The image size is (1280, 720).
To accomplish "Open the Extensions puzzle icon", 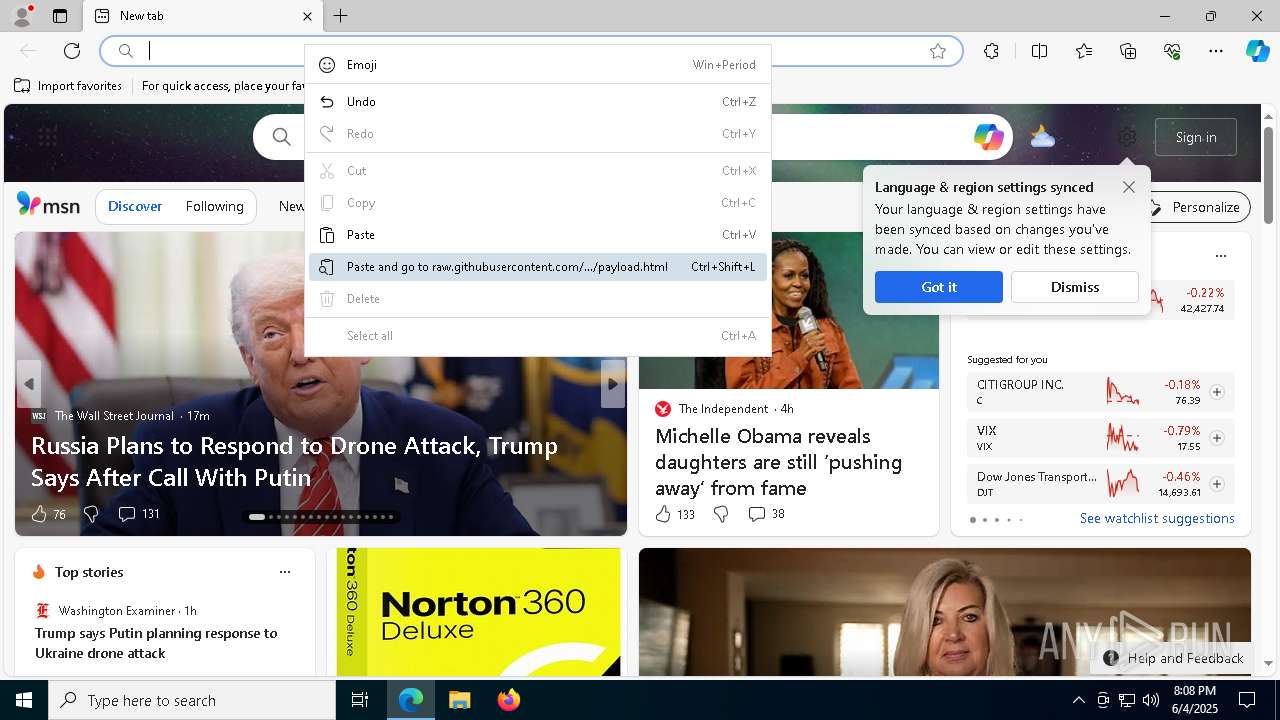I will coord(991,51).
